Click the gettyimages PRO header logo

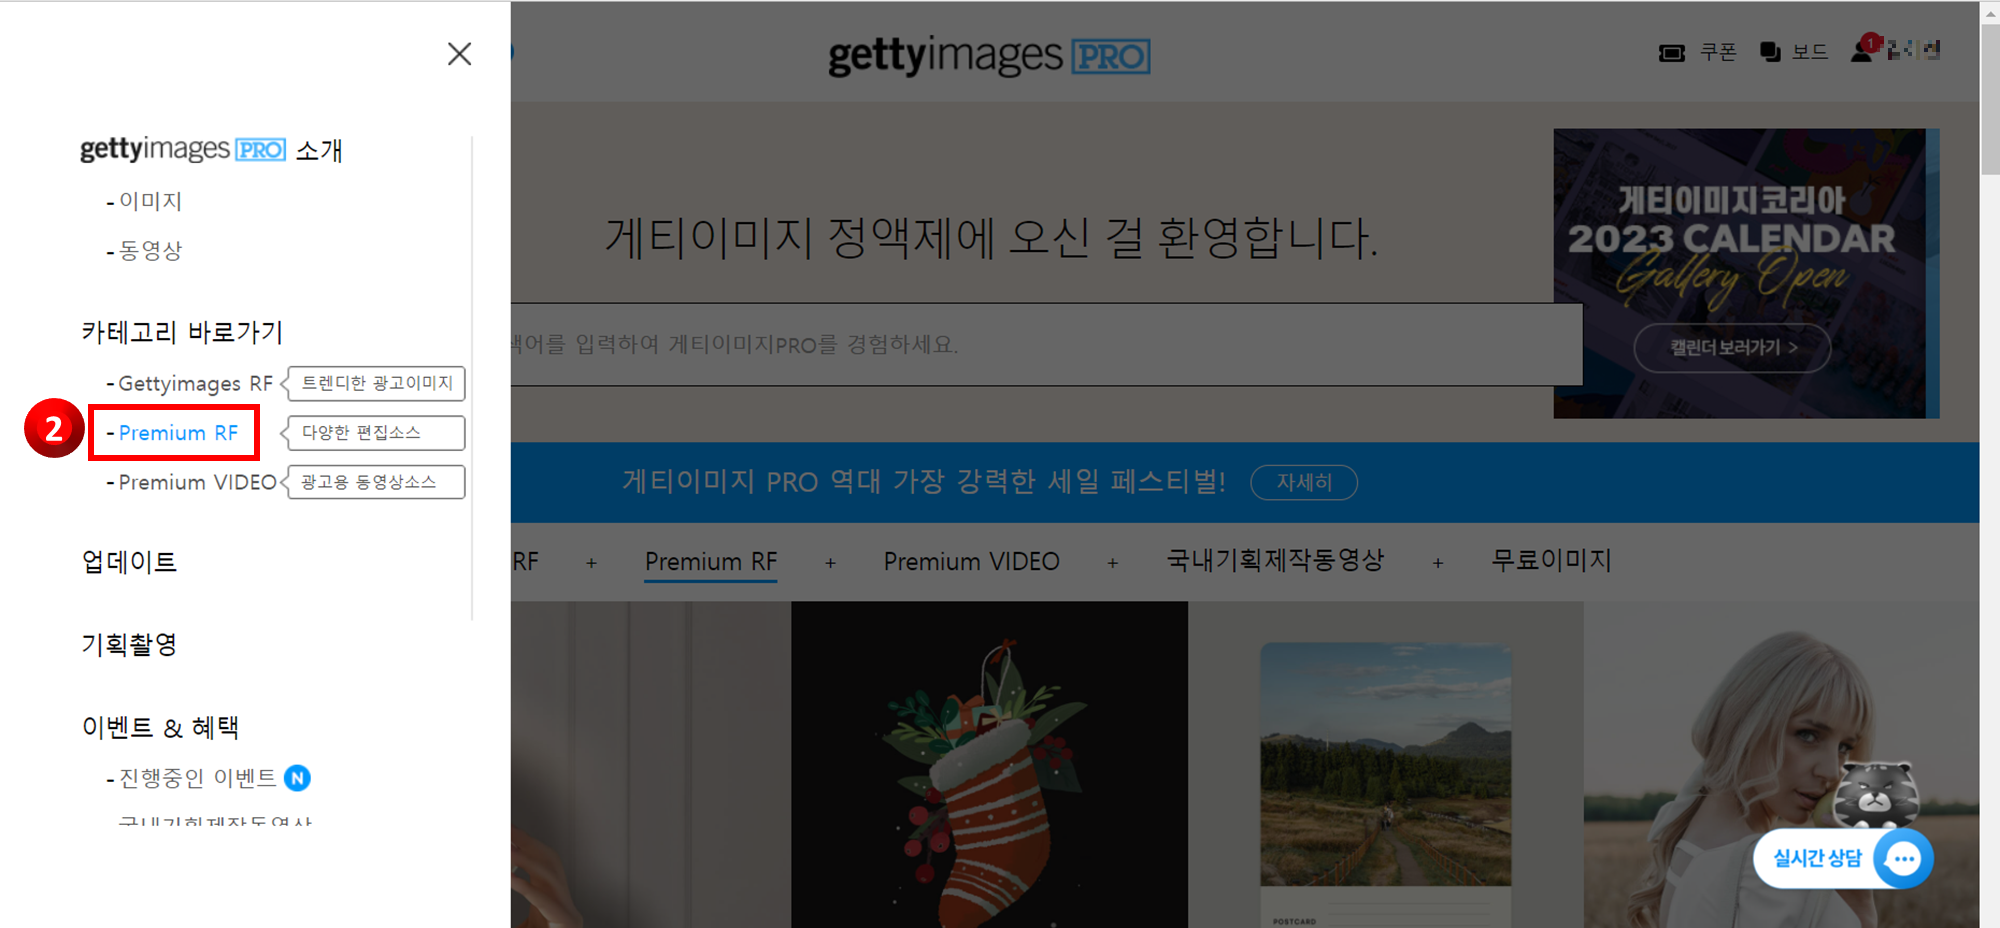click(989, 56)
